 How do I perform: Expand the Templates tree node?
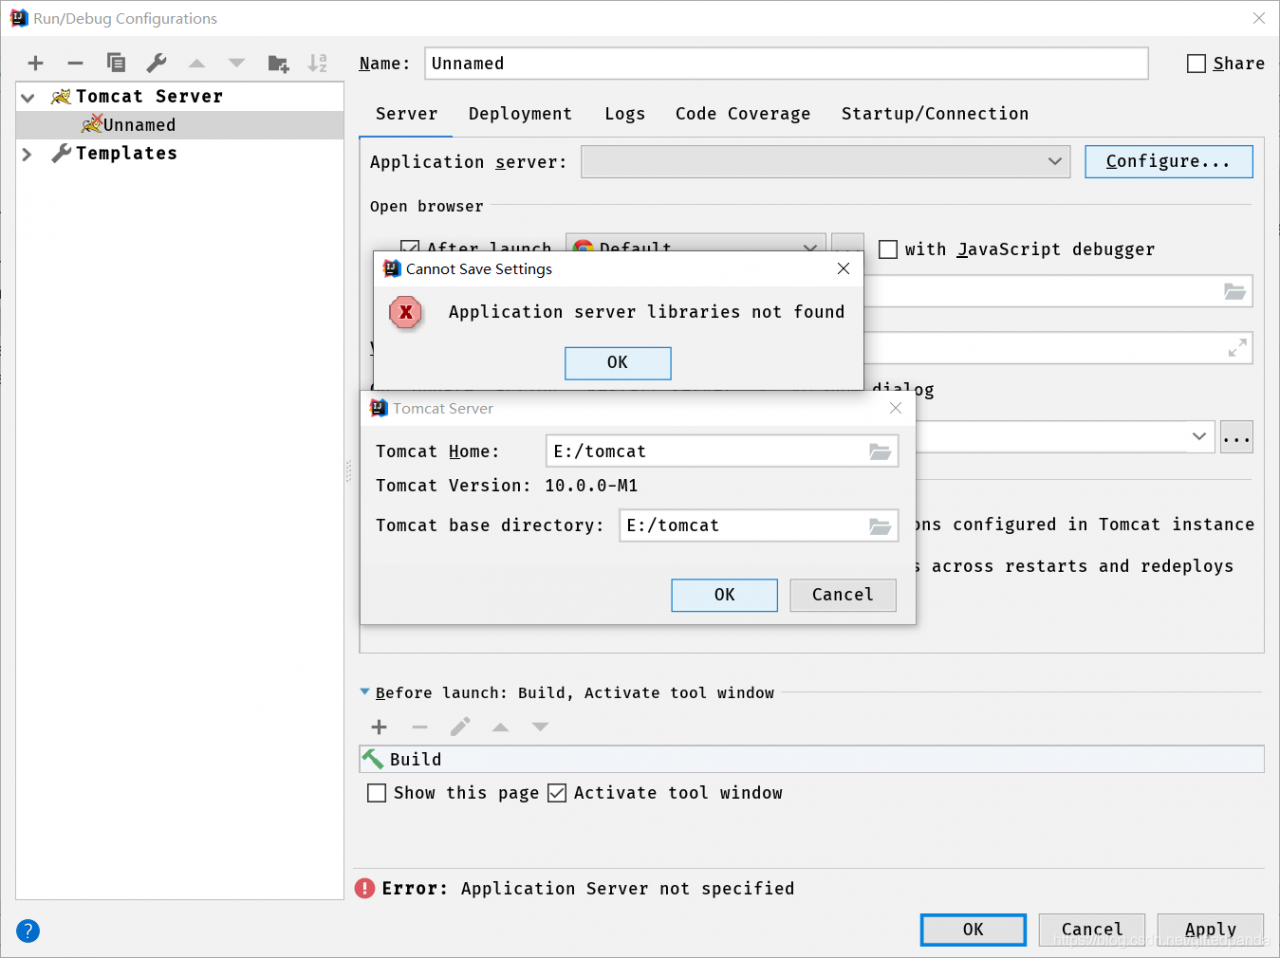(x=28, y=154)
